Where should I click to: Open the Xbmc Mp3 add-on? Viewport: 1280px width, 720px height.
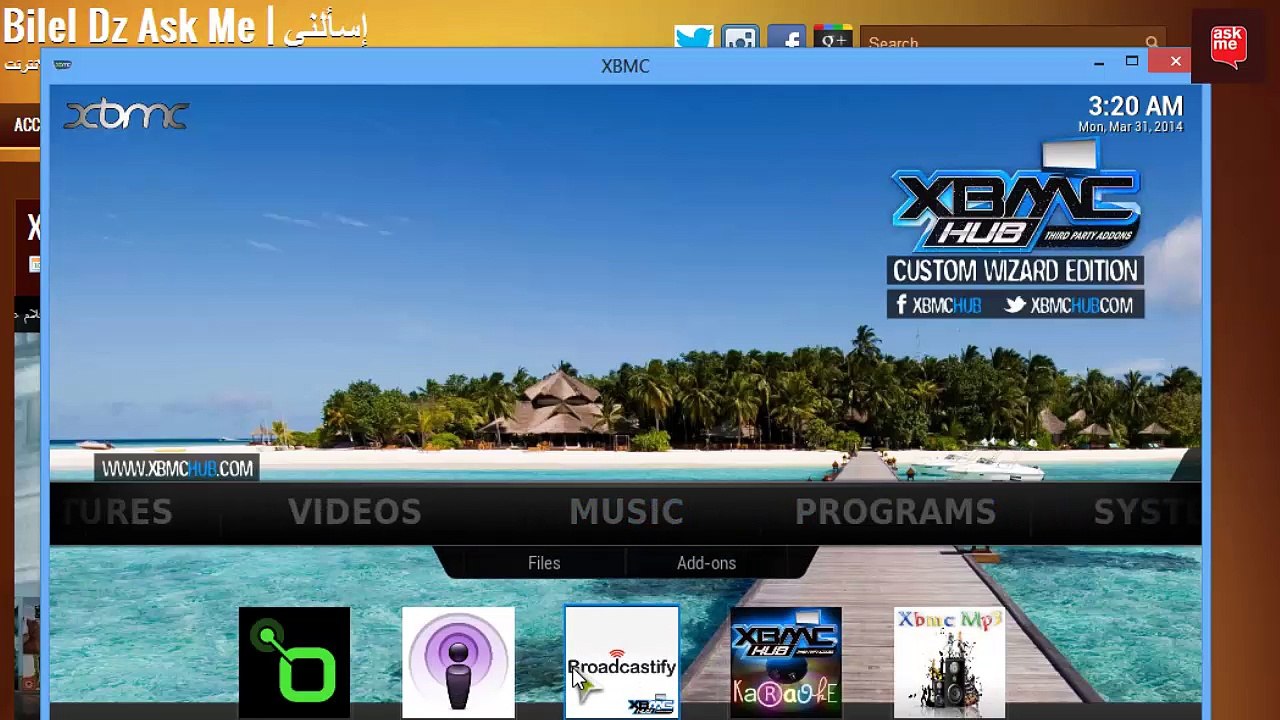coord(949,662)
